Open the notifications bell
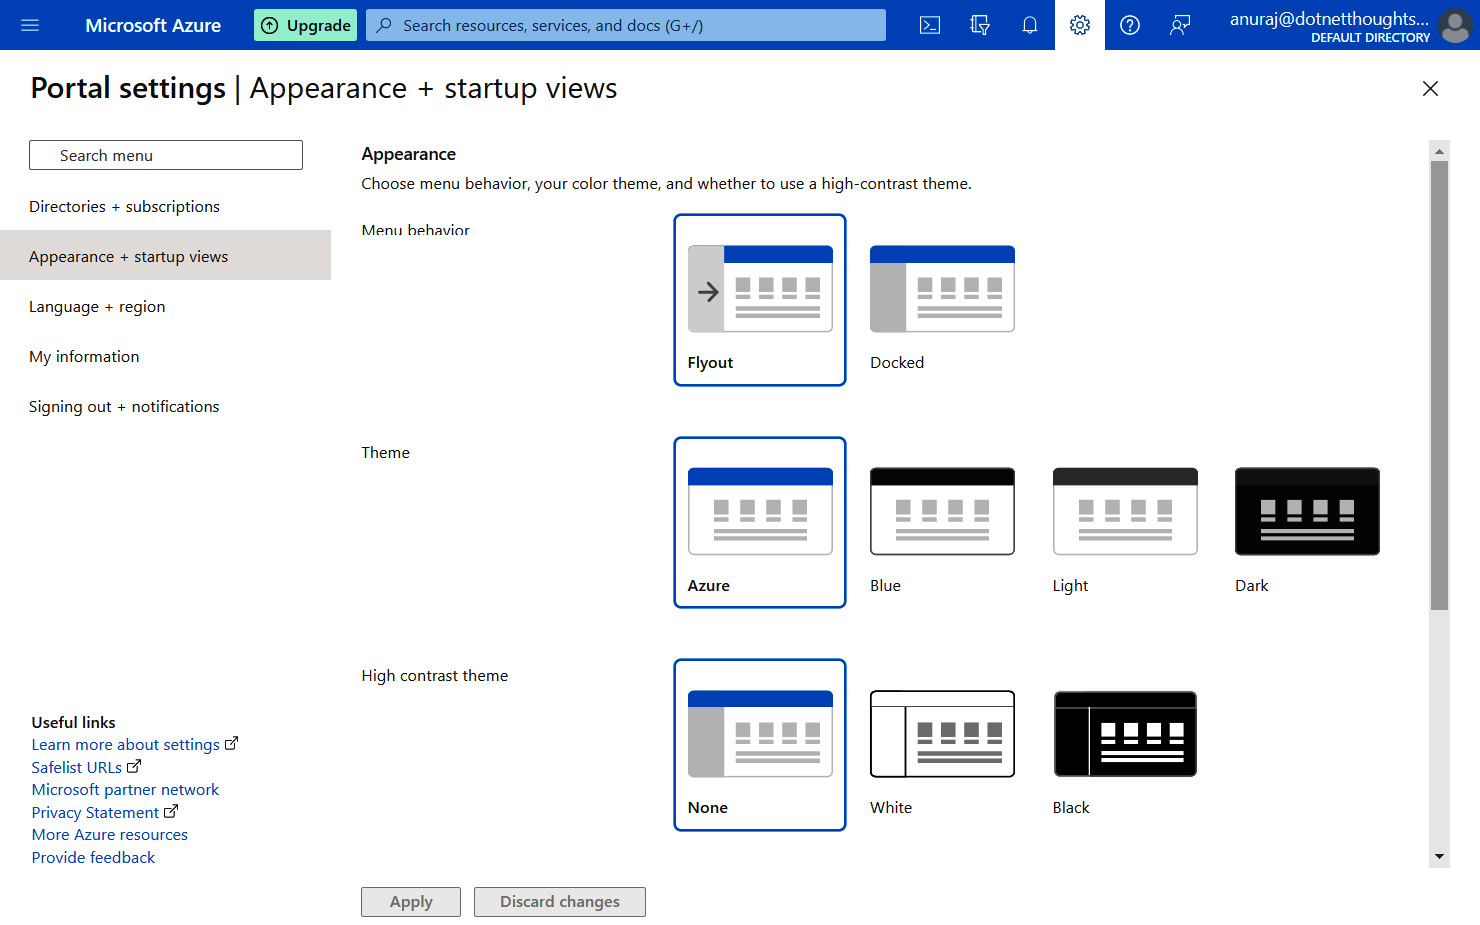This screenshot has width=1480, height=925. 1030,25
